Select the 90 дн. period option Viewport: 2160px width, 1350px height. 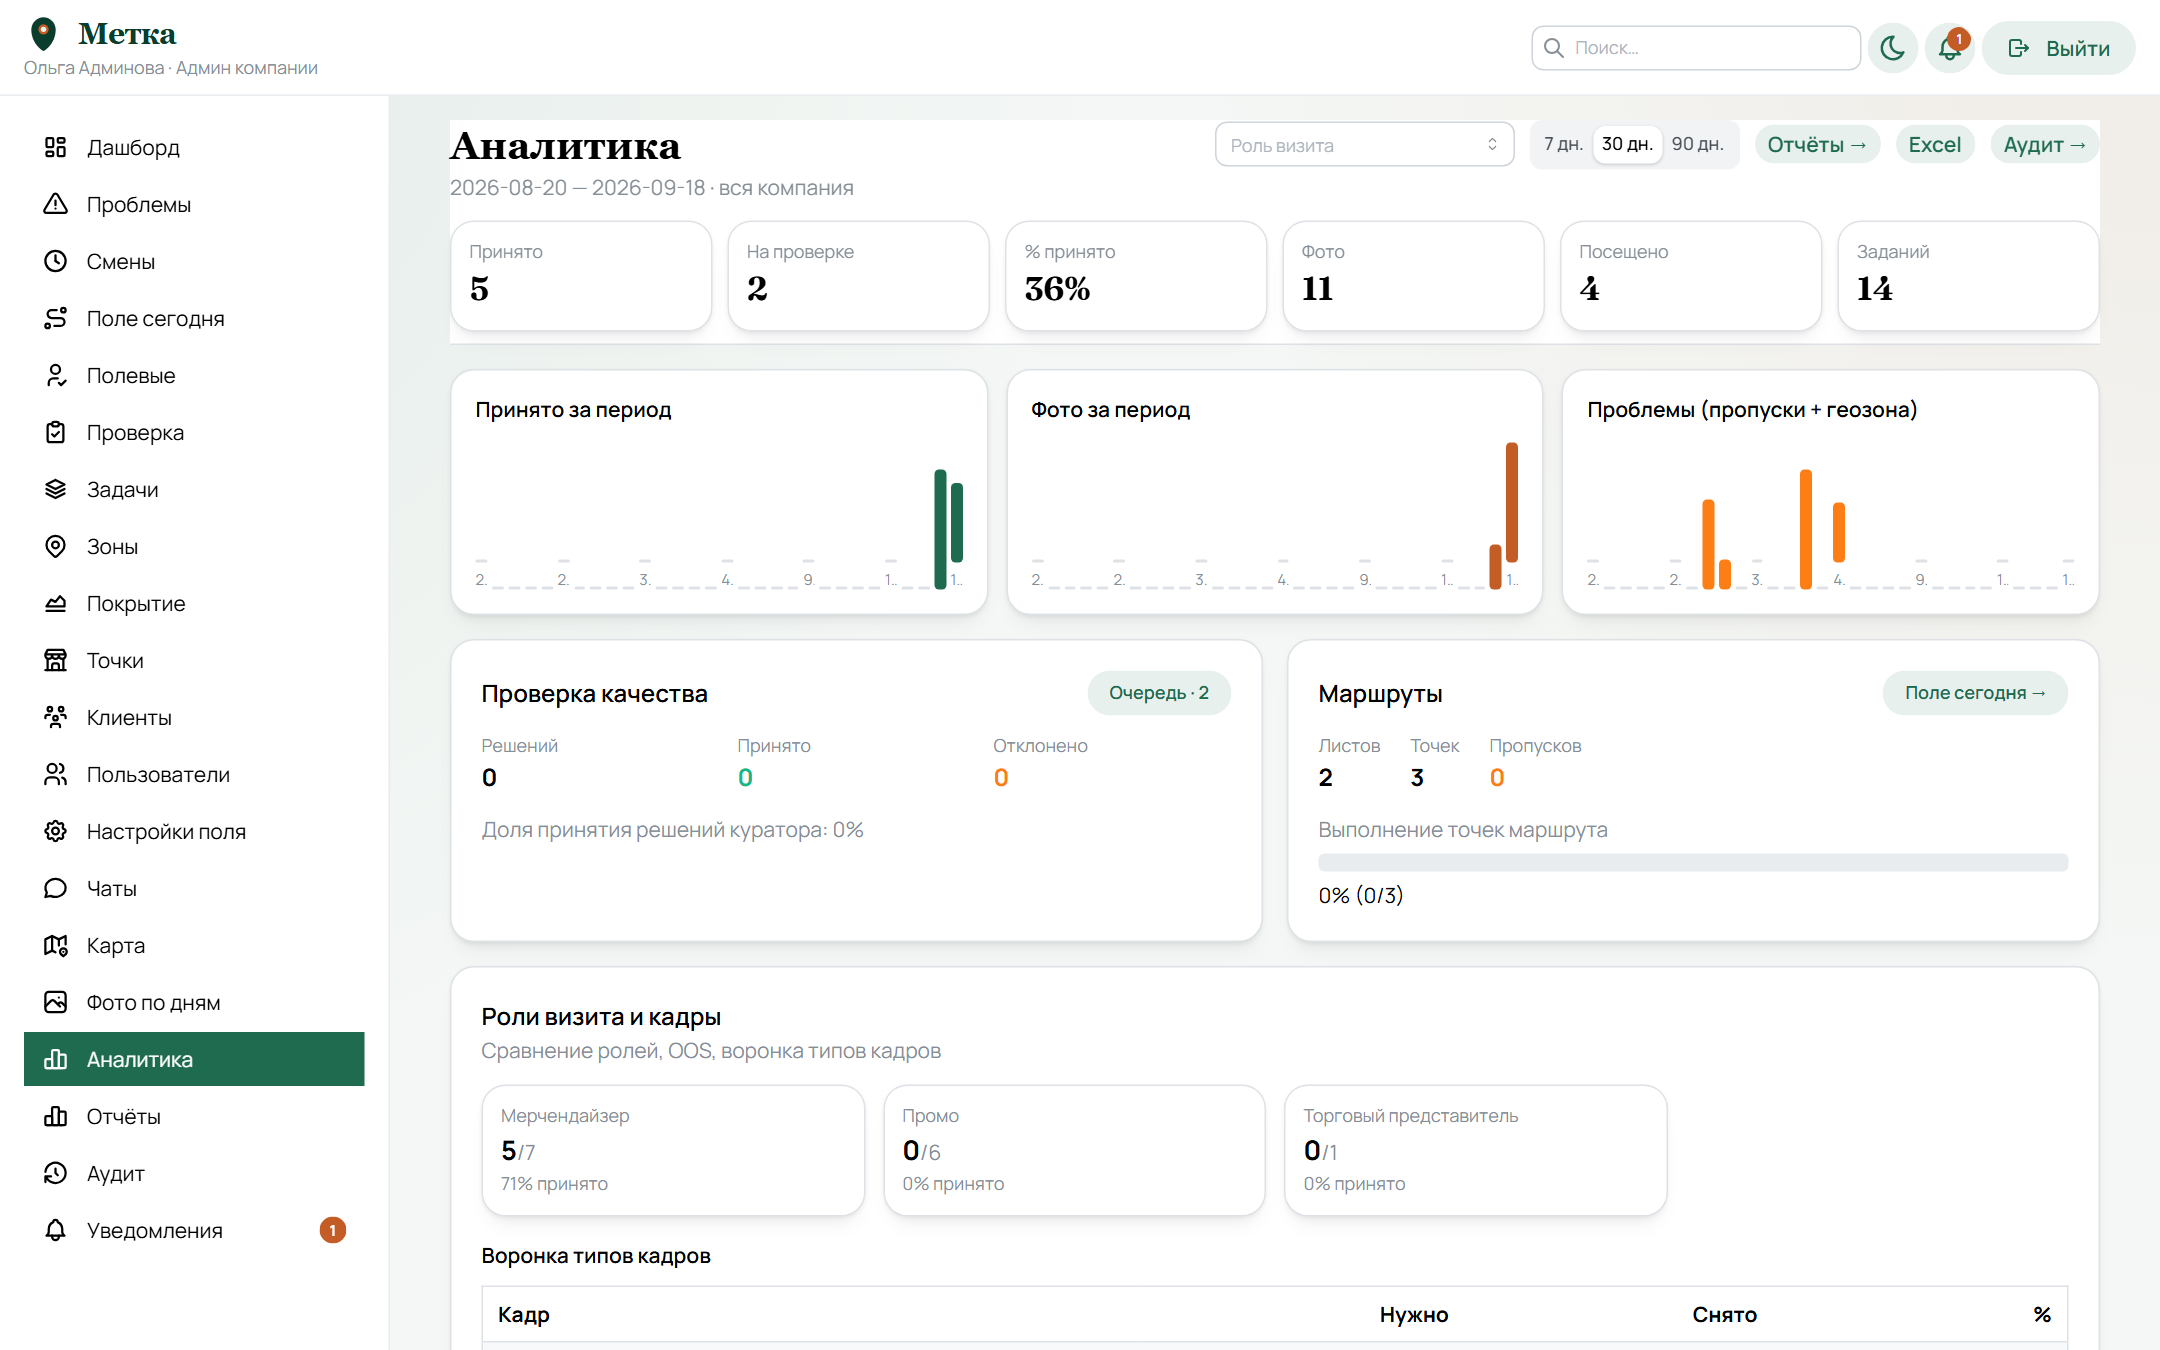1698,144
